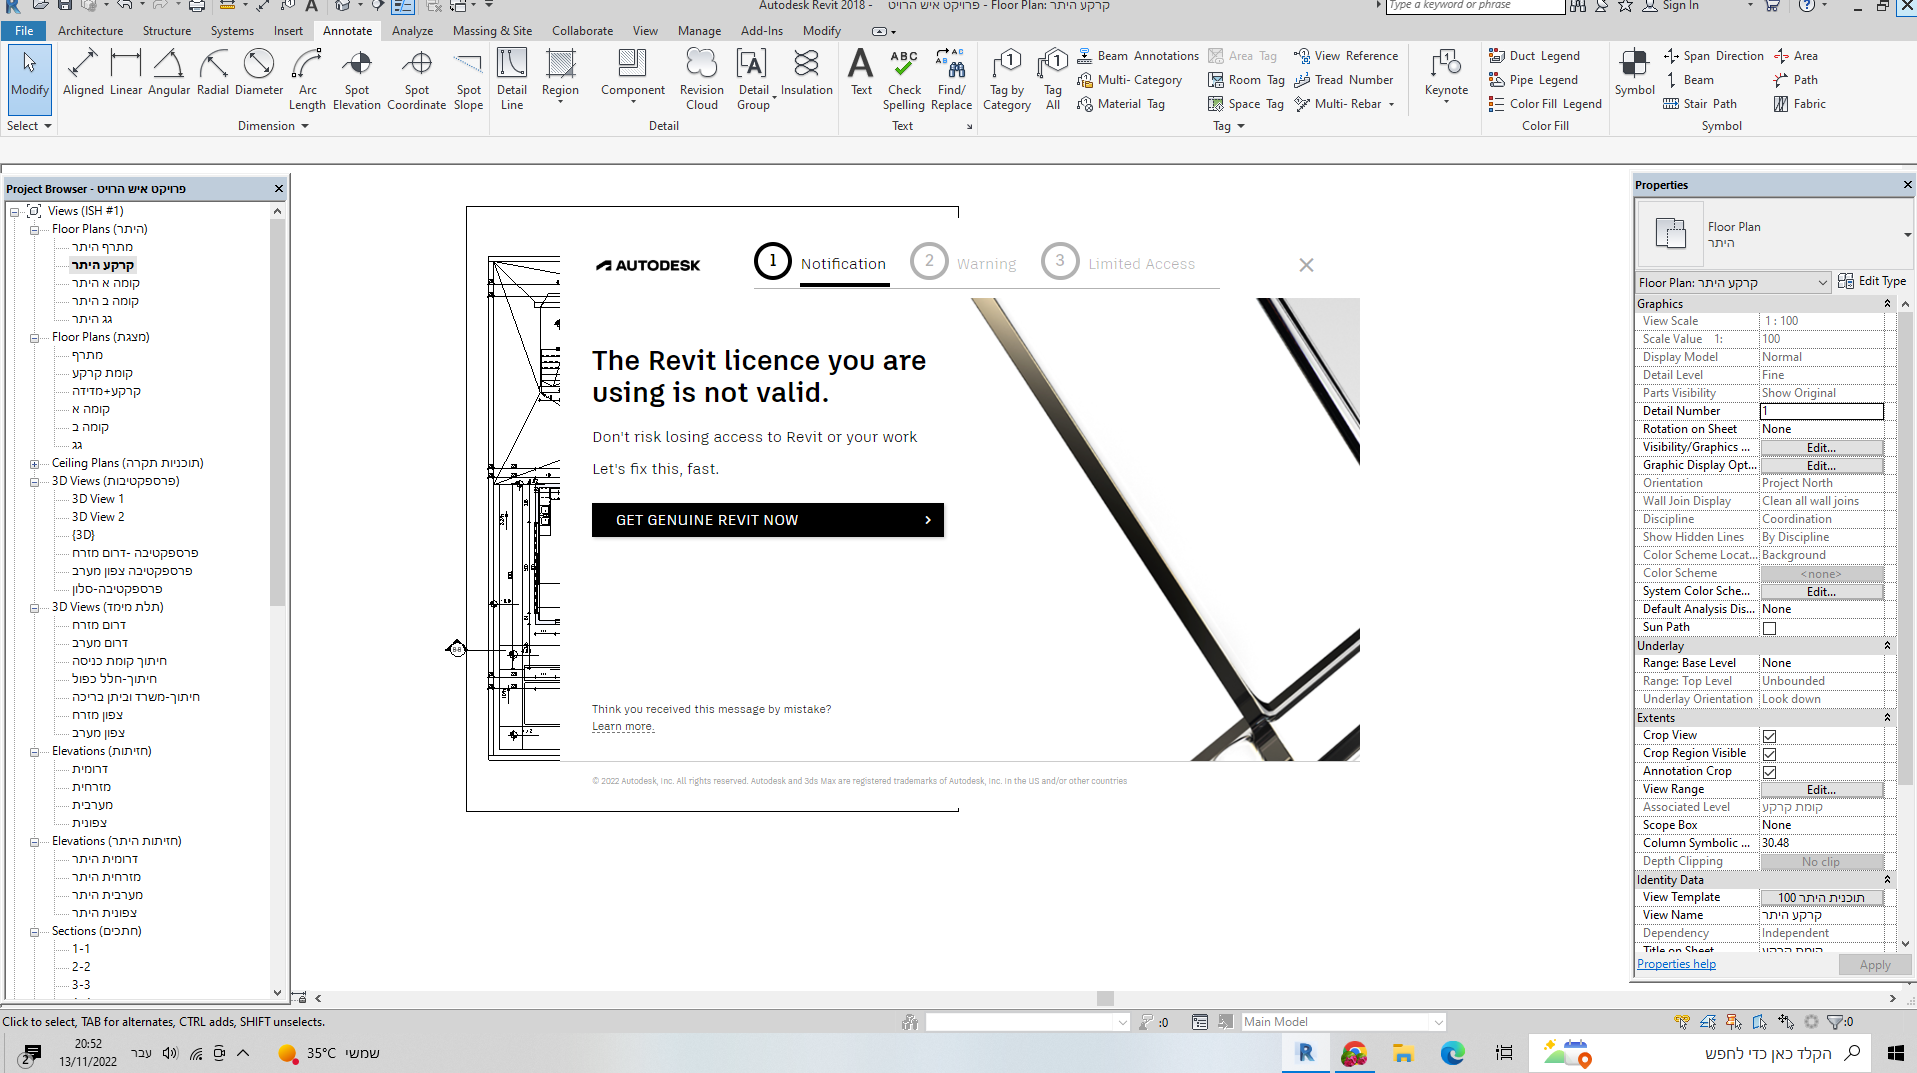The height and width of the screenshot is (1073, 1917).
Task: Open the Structure ribbon tab
Action: click(166, 31)
